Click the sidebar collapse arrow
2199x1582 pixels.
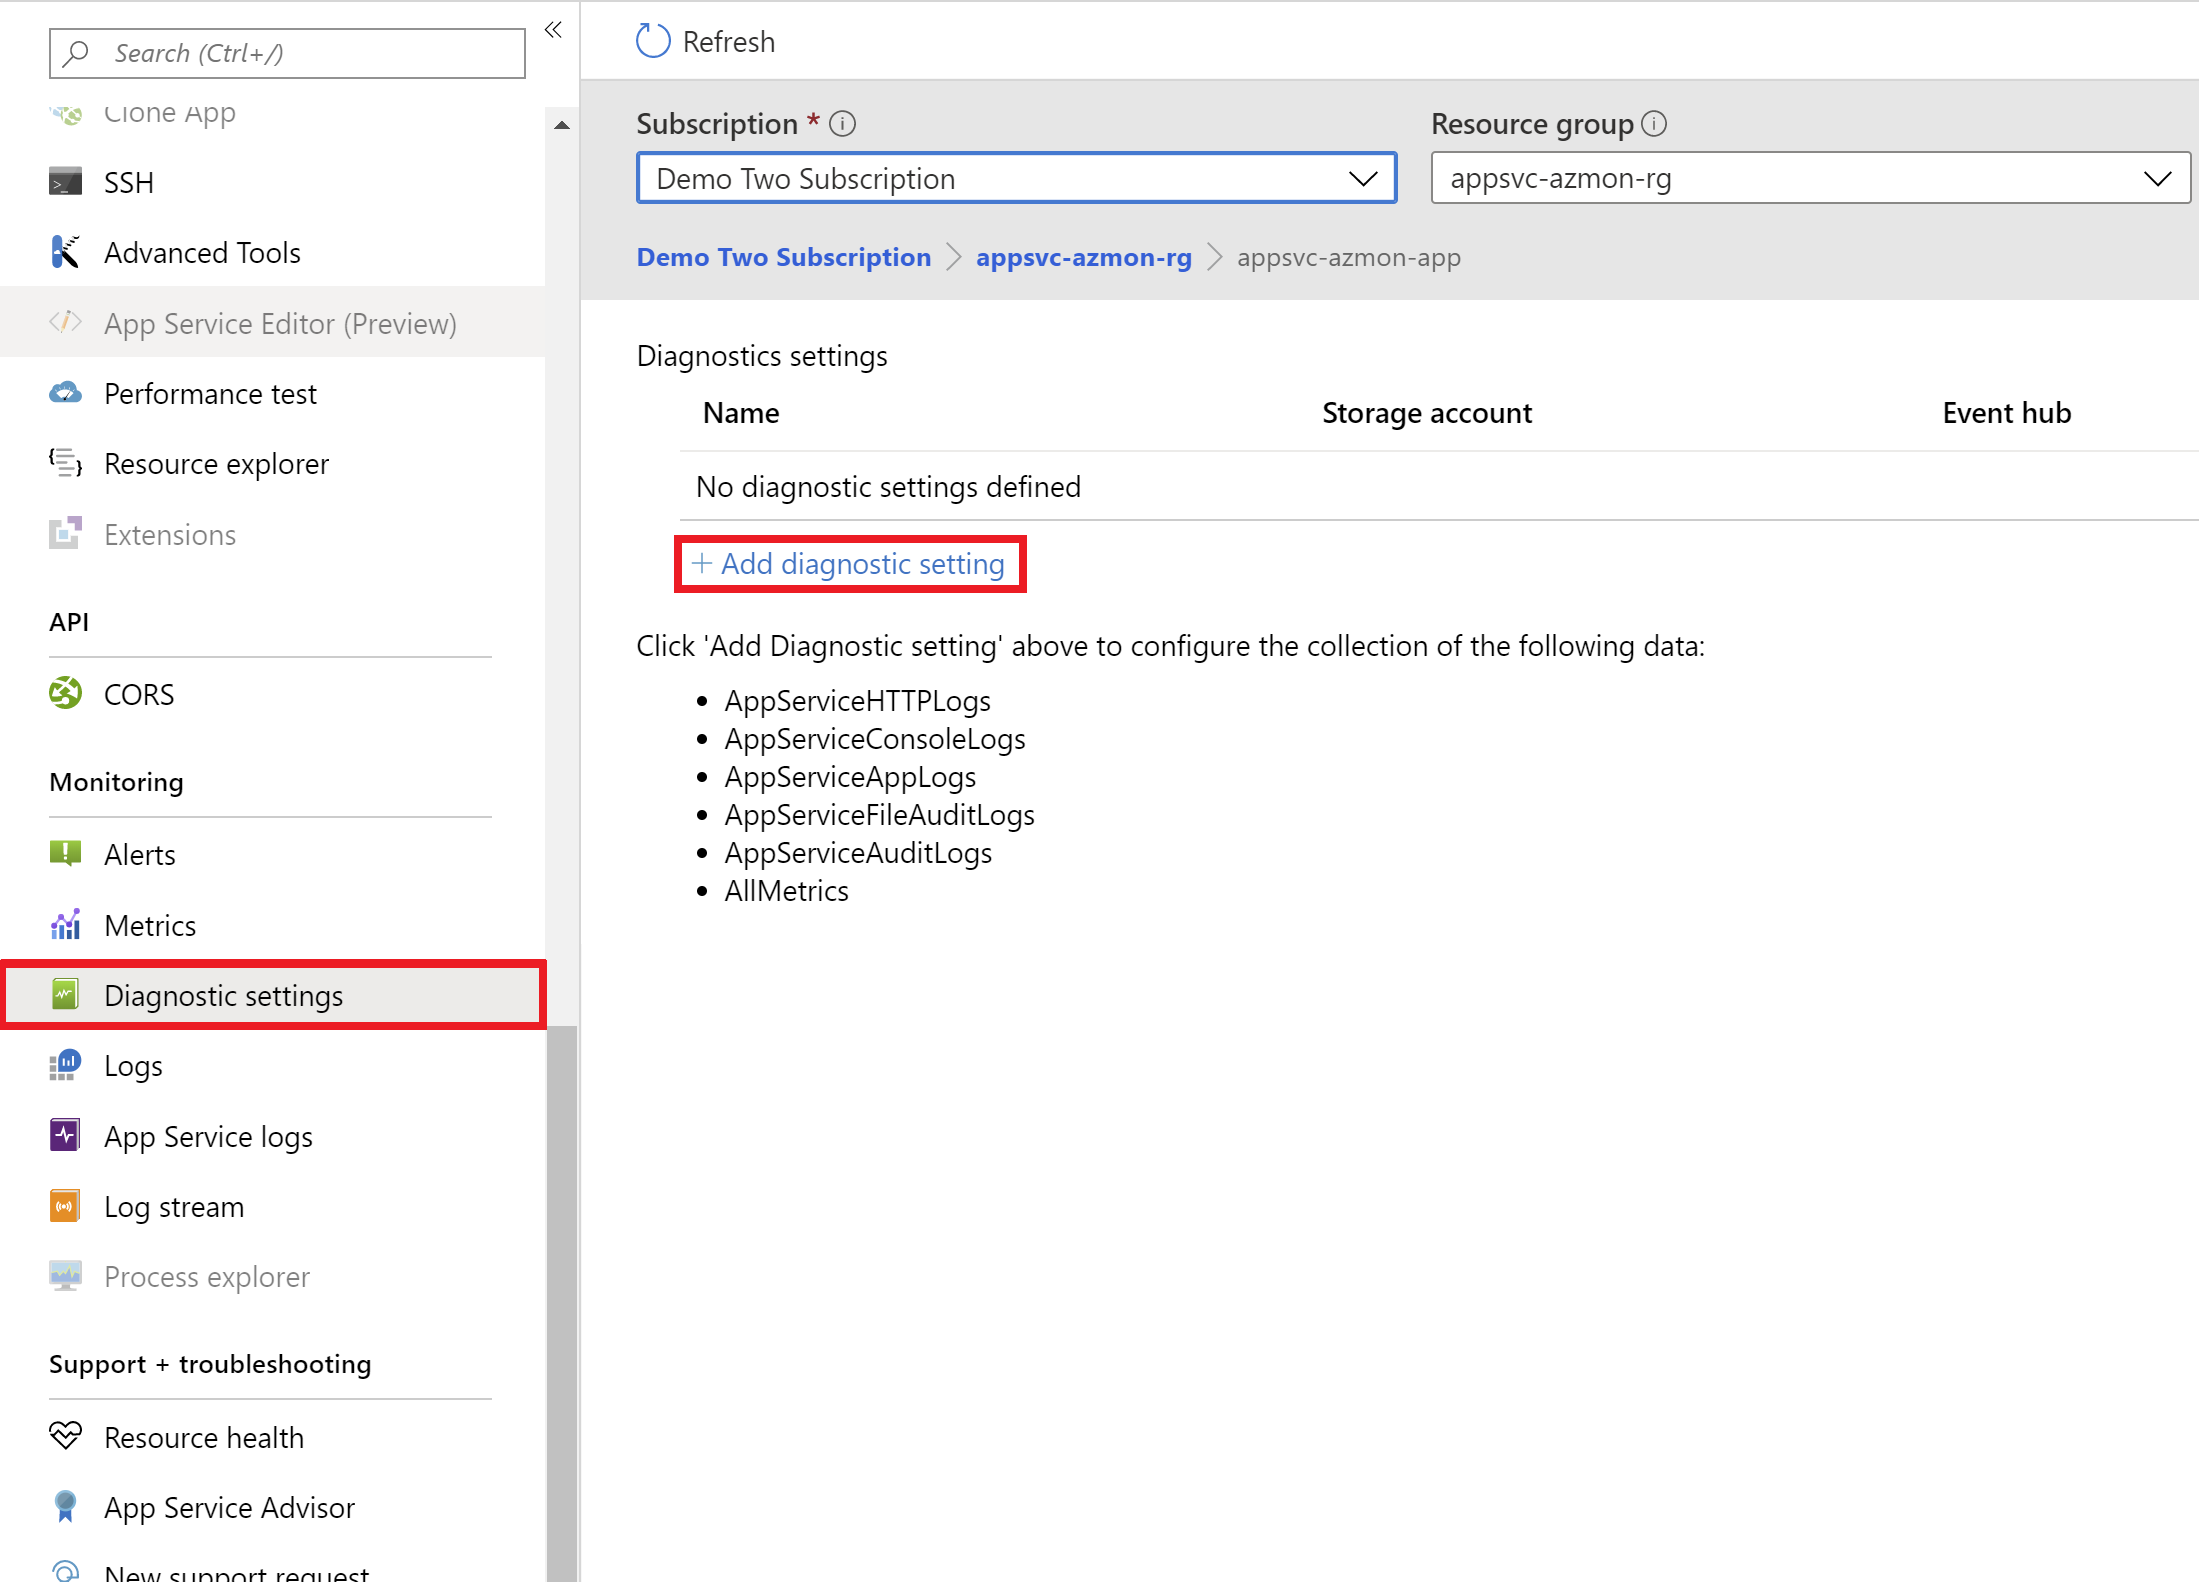pos(553,31)
